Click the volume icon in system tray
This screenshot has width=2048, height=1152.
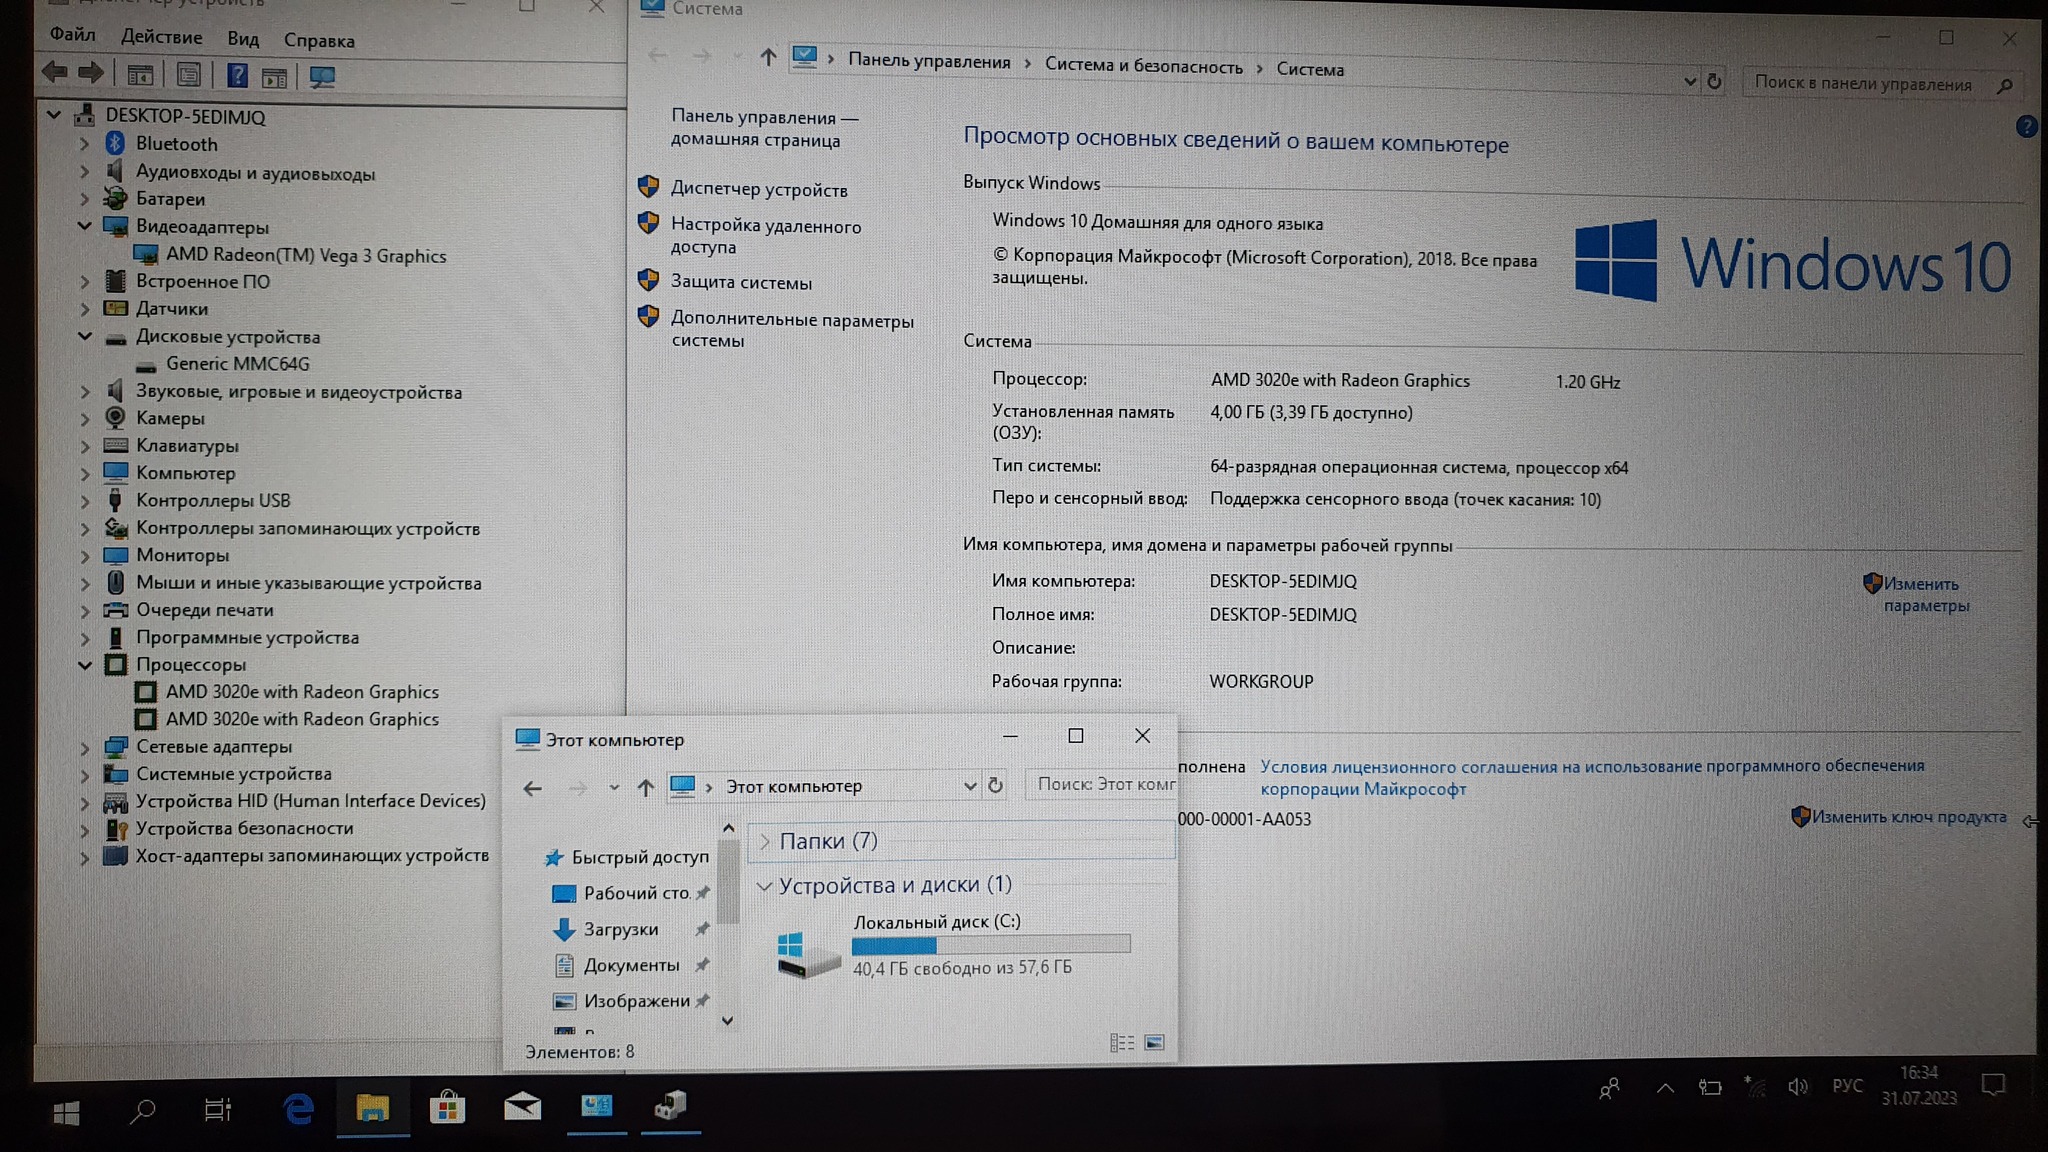(1797, 1087)
